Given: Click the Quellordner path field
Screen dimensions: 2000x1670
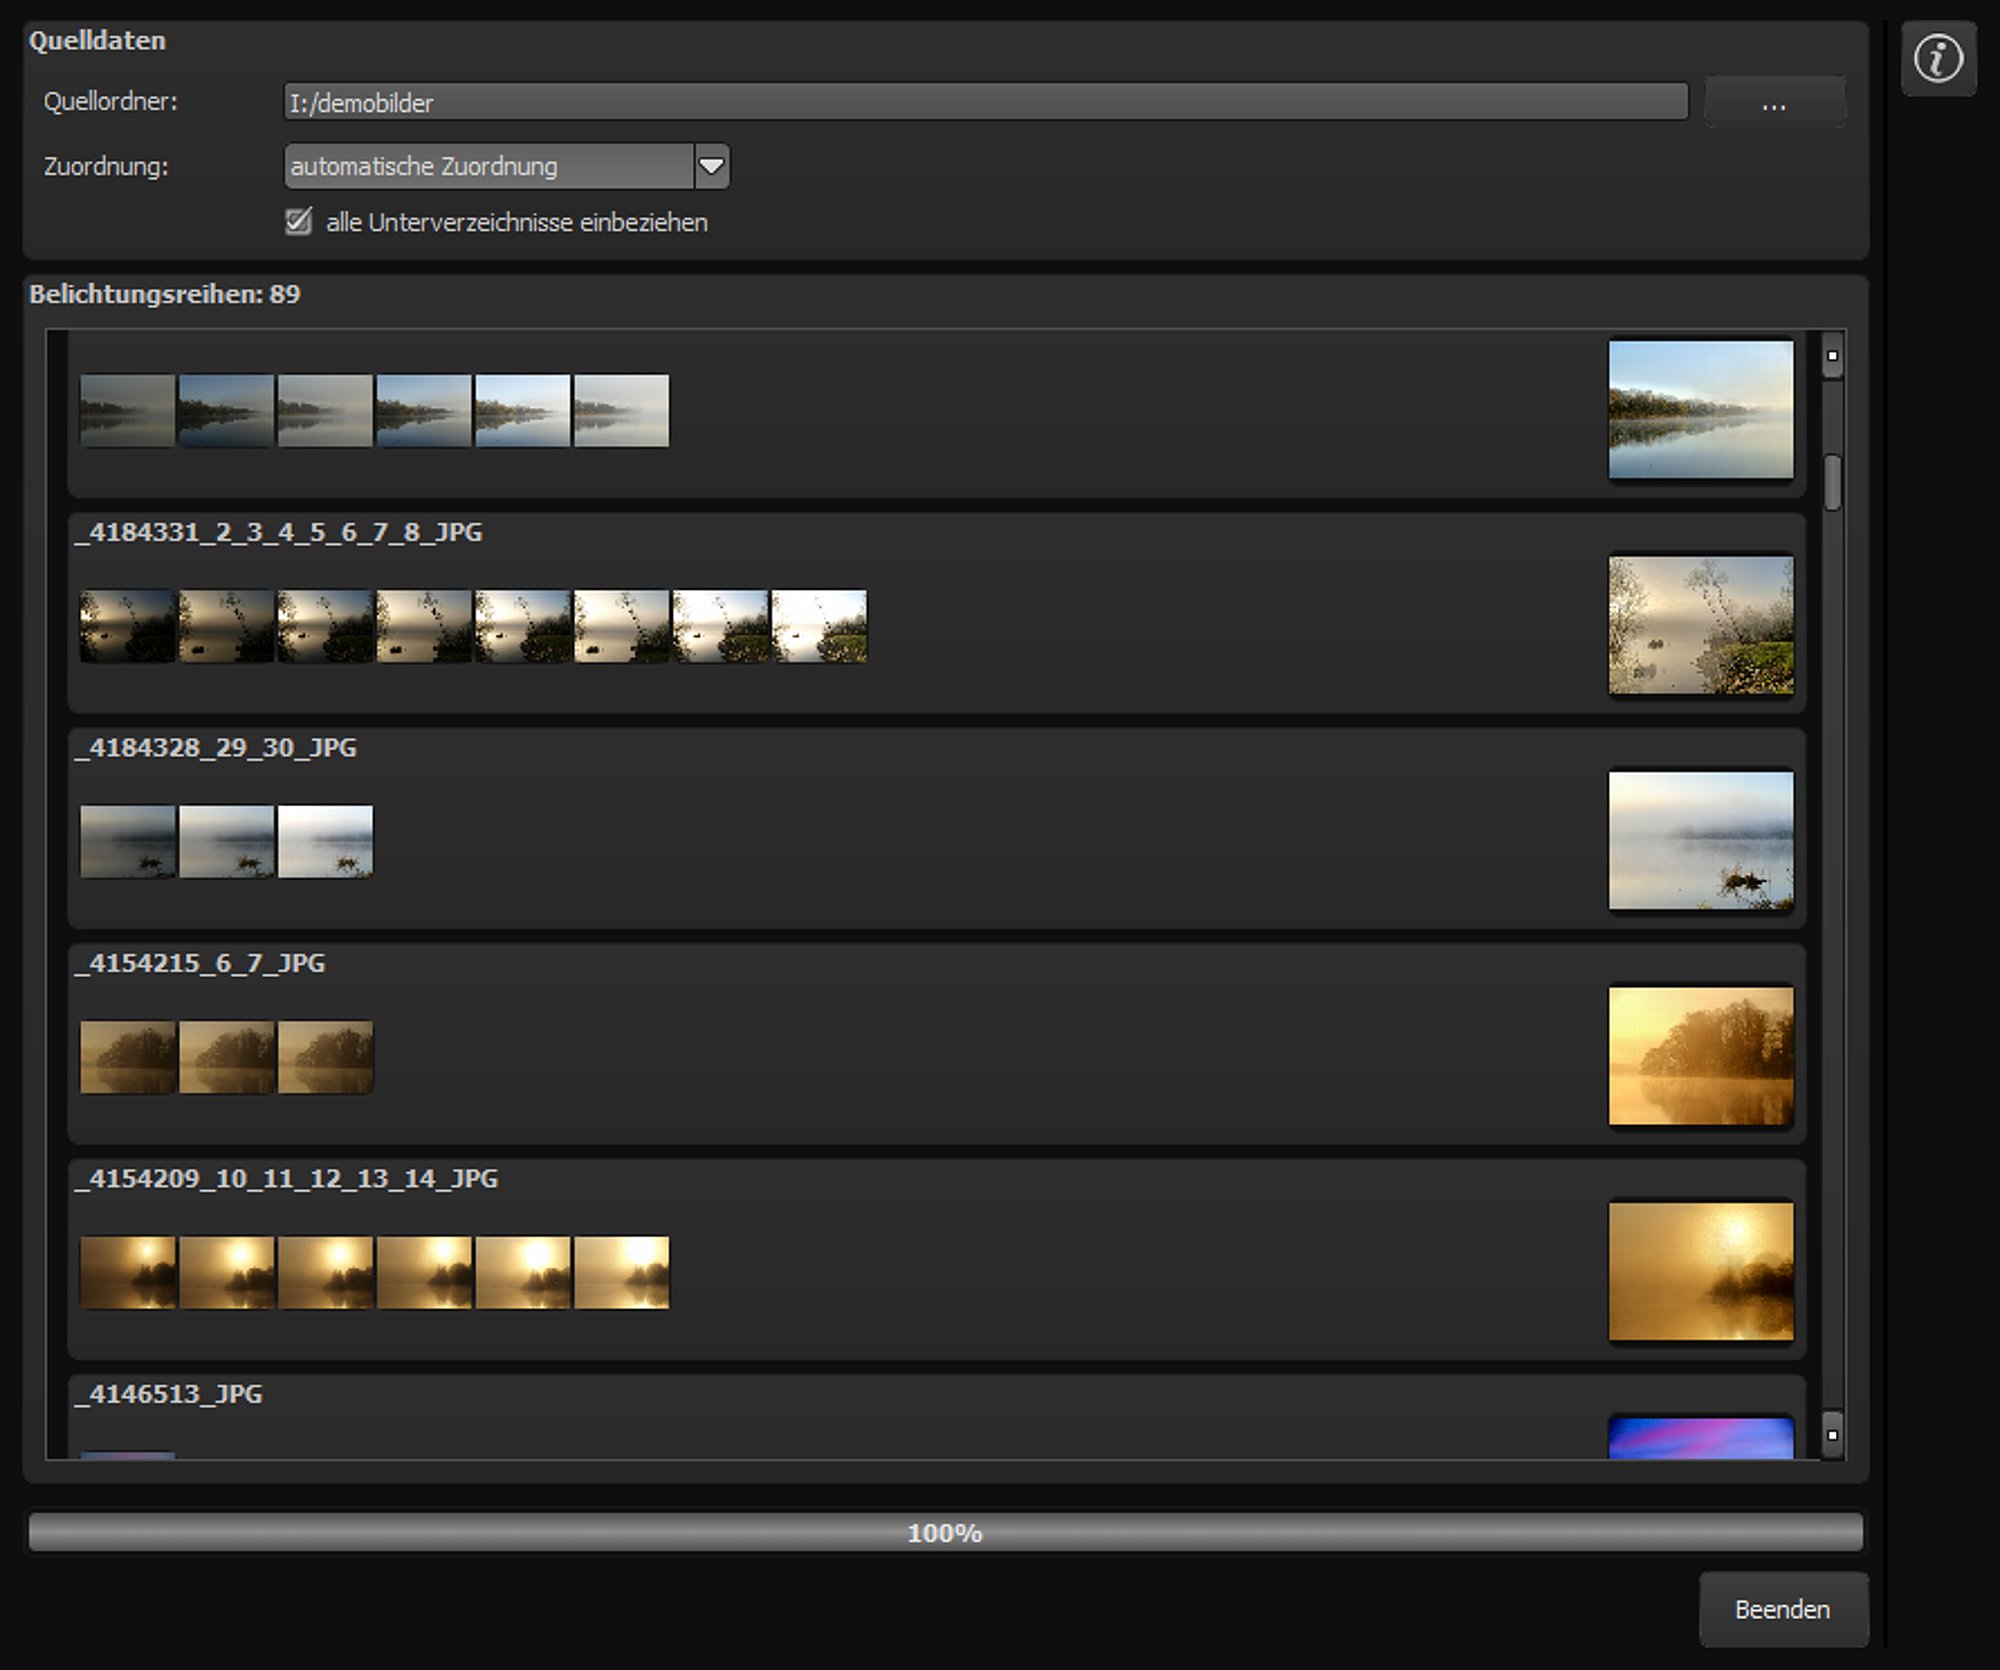Looking at the screenshot, I should (x=986, y=102).
